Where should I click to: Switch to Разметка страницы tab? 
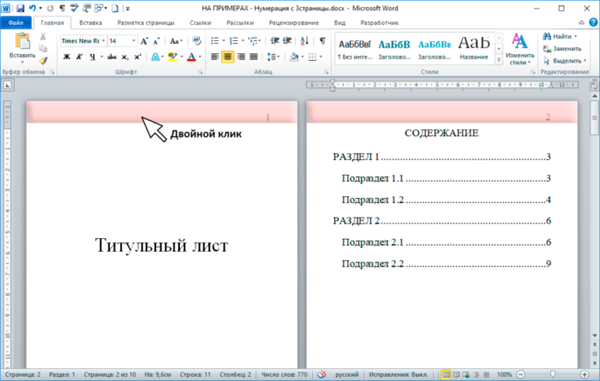pyautogui.click(x=146, y=23)
